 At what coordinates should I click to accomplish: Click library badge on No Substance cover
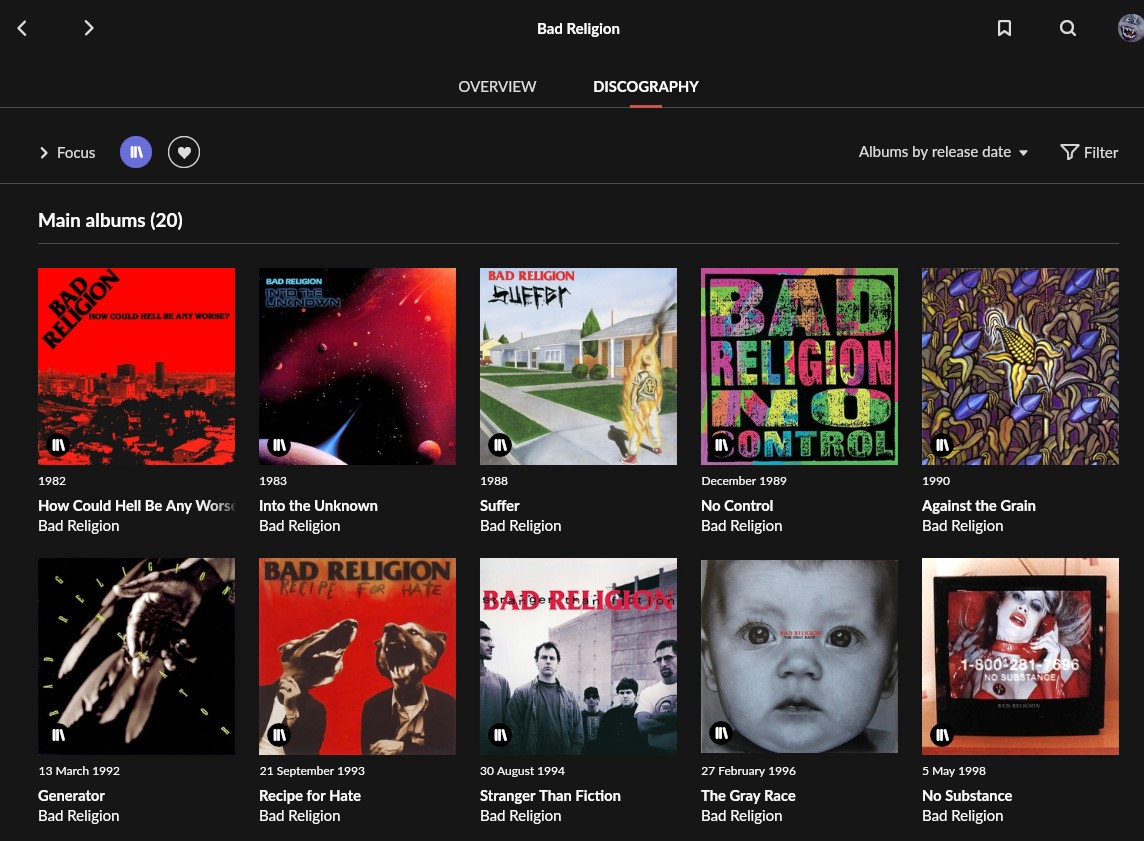[942, 735]
